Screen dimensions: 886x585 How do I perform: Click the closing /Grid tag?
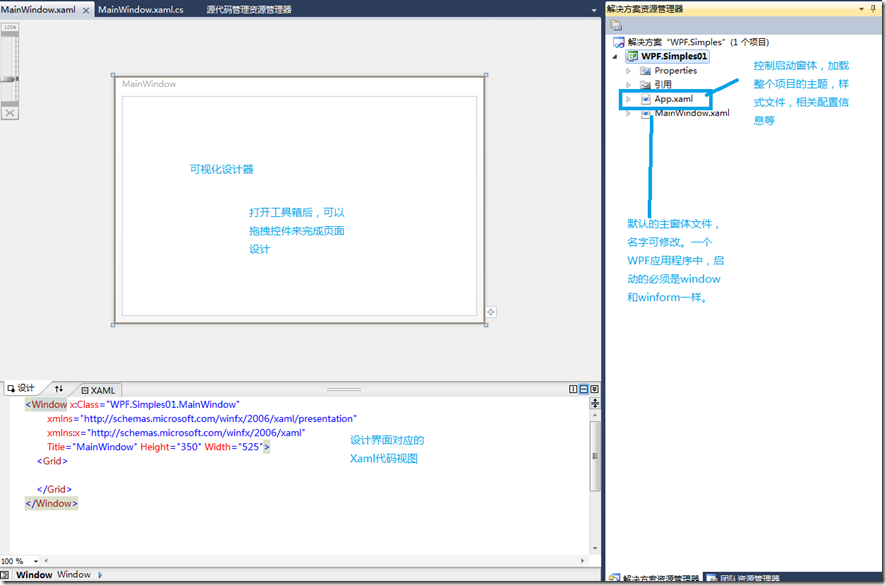(x=54, y=489)
